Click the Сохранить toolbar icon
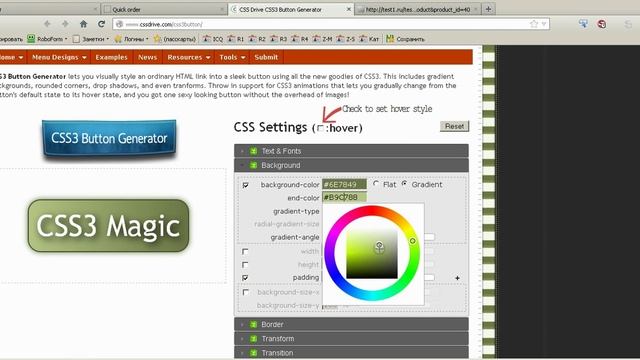640x360 pixels. click(390, 39)
